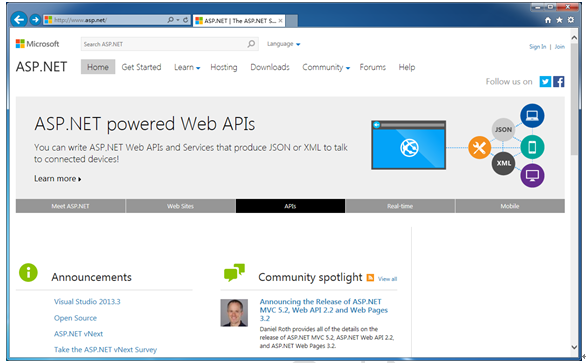
Task: Open the new blank tab button
Action: point(292,21)
